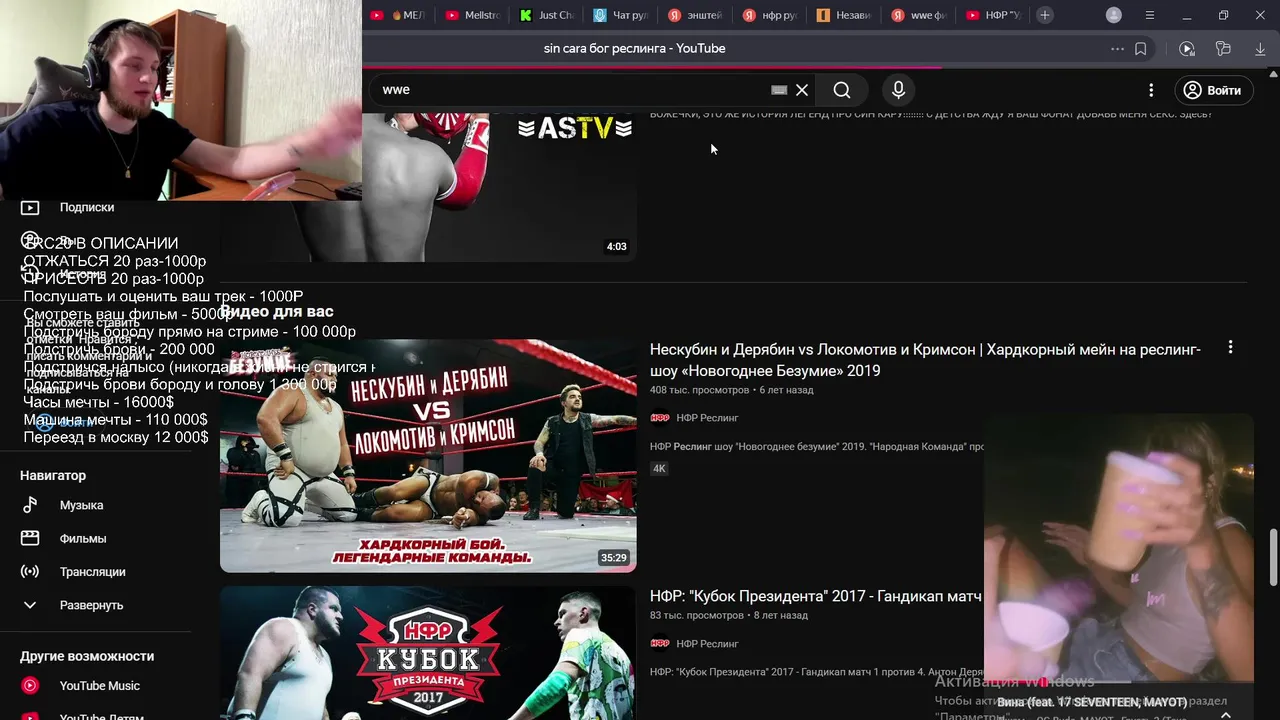Screen dimensions: 1280x720
Task: Click the 'Другие возможности' sidebar heading
Action: click(87, 656)
